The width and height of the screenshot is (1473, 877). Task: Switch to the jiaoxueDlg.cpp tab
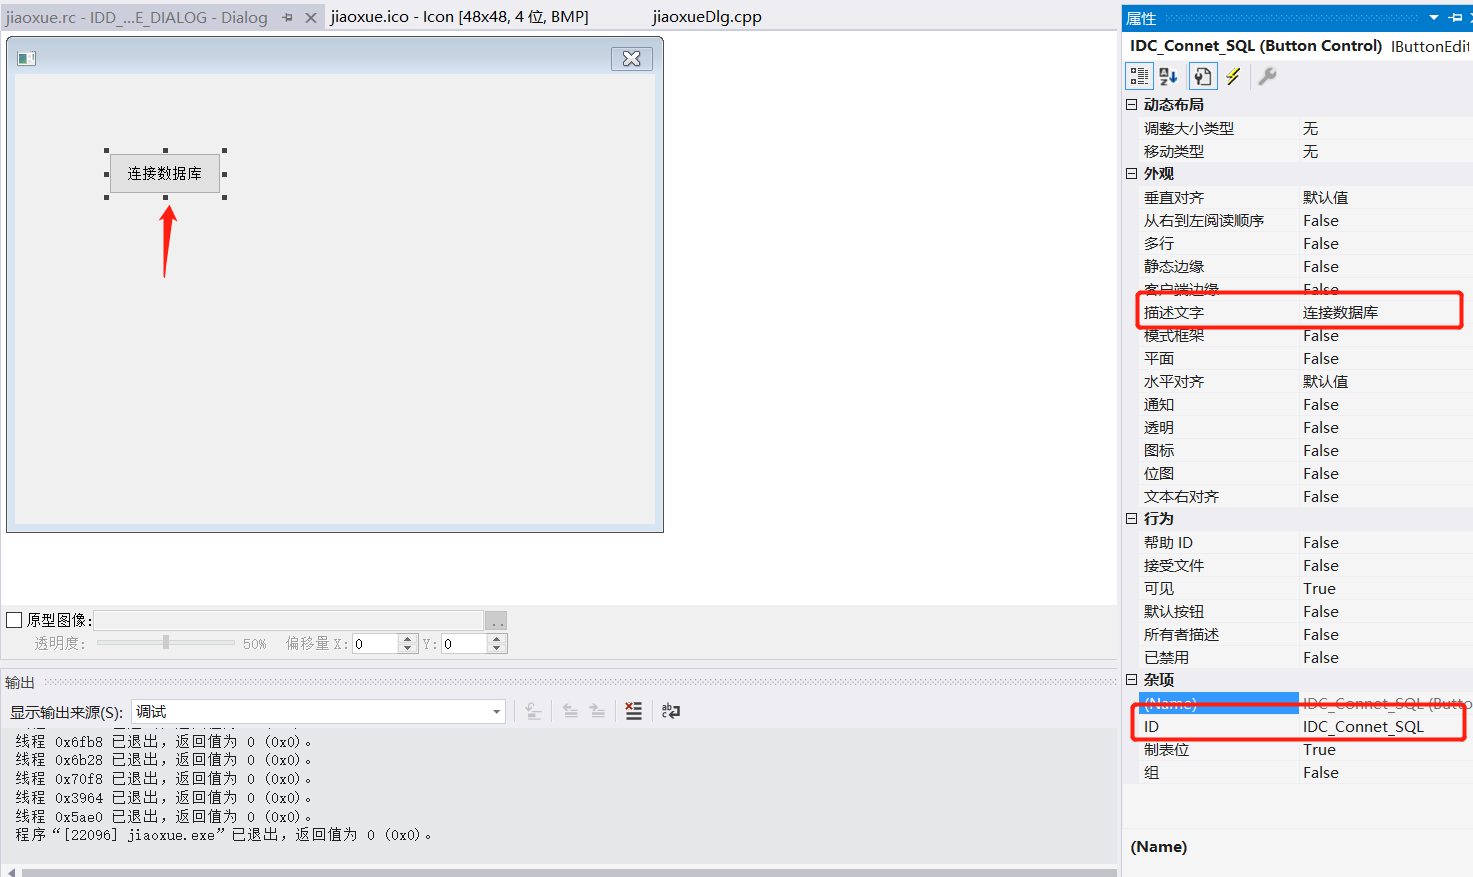pyautogui.click(x=706, y=17)
